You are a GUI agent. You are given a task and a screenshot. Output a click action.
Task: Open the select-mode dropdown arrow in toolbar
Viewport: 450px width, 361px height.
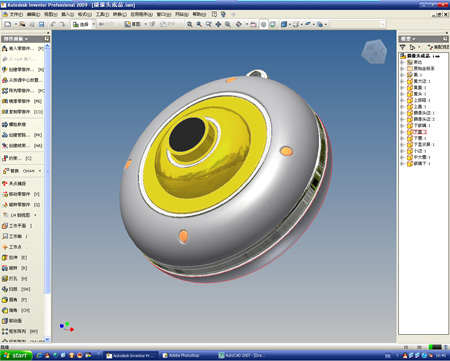(x=93, y=24)
